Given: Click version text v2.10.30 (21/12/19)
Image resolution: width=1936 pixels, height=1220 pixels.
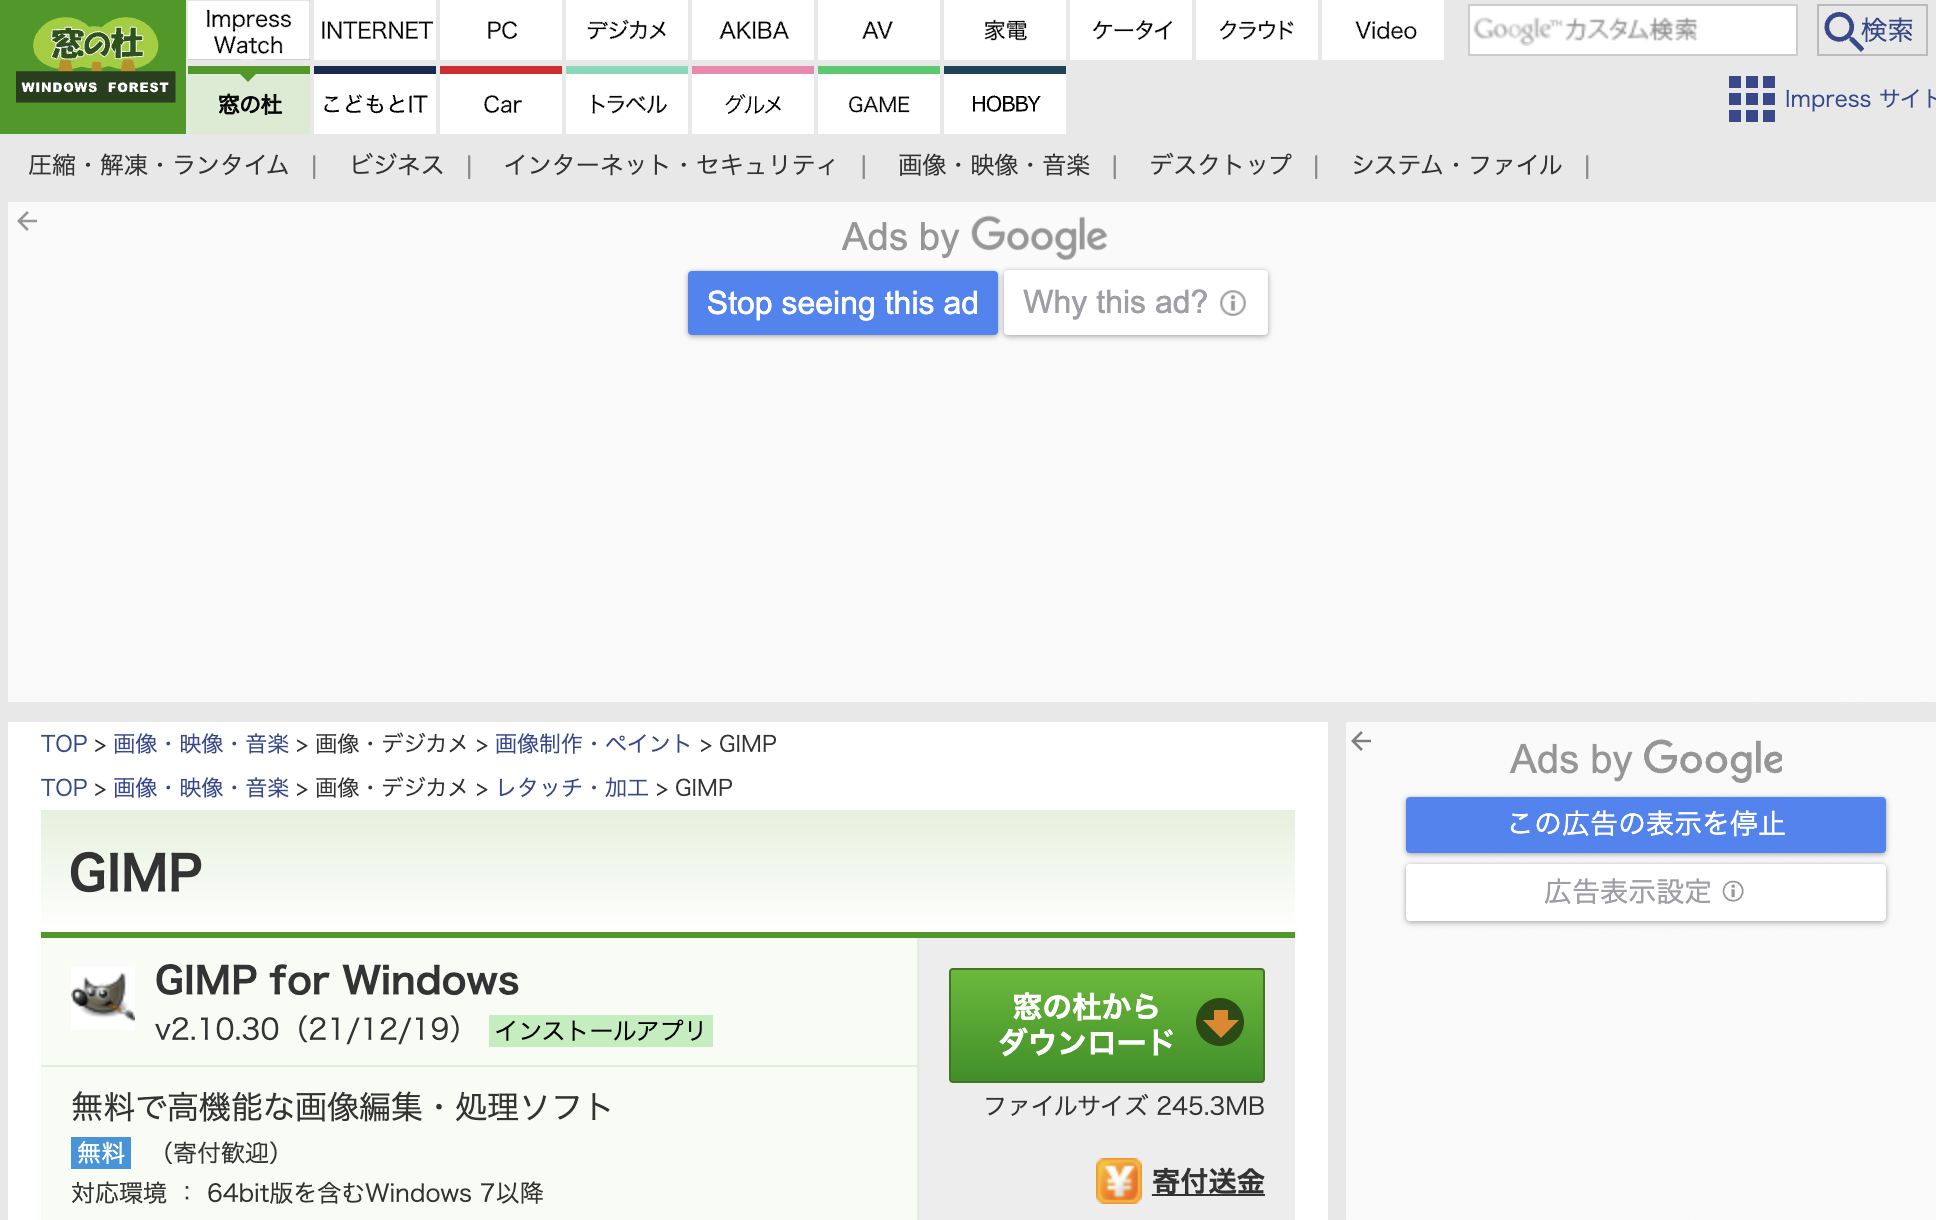Looking at the screenshot, I should tap(308, 1029).
